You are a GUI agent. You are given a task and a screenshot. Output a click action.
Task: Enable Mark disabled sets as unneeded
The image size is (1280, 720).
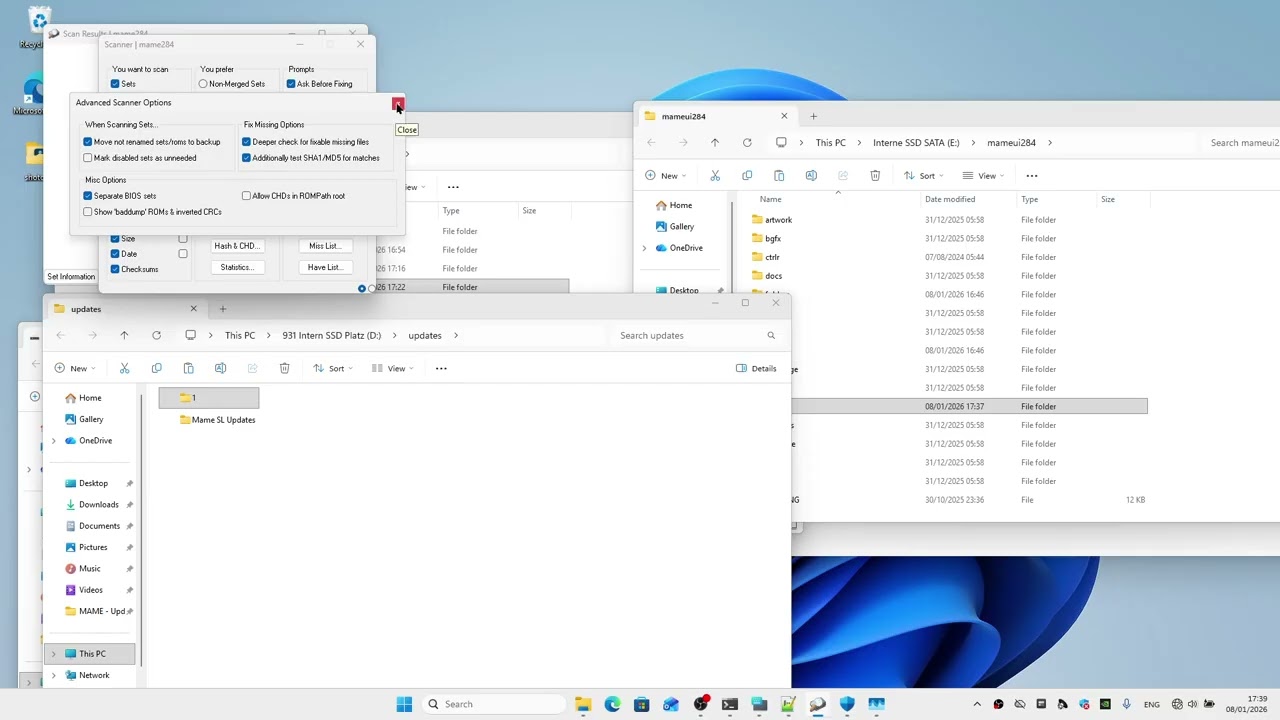click(x=88, y=158)
